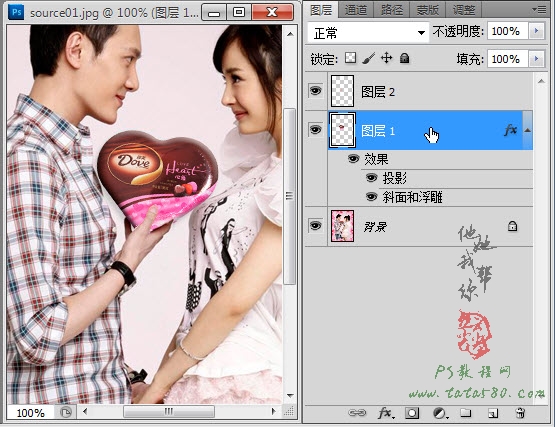Image resolution: width=555 pixels, height=427 pixels.
Task: Click the 不透明度 label
Action: [x=458, y=32]
